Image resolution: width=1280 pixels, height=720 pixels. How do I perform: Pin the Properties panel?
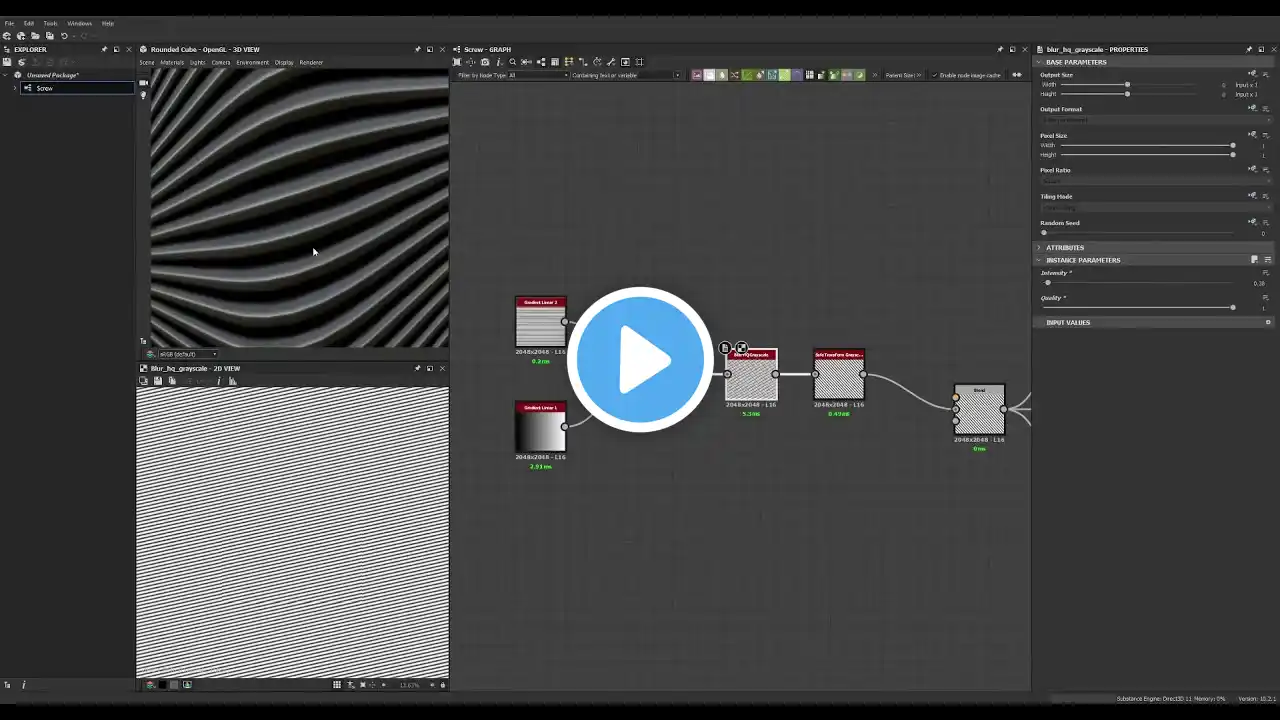pos(1249,49)
